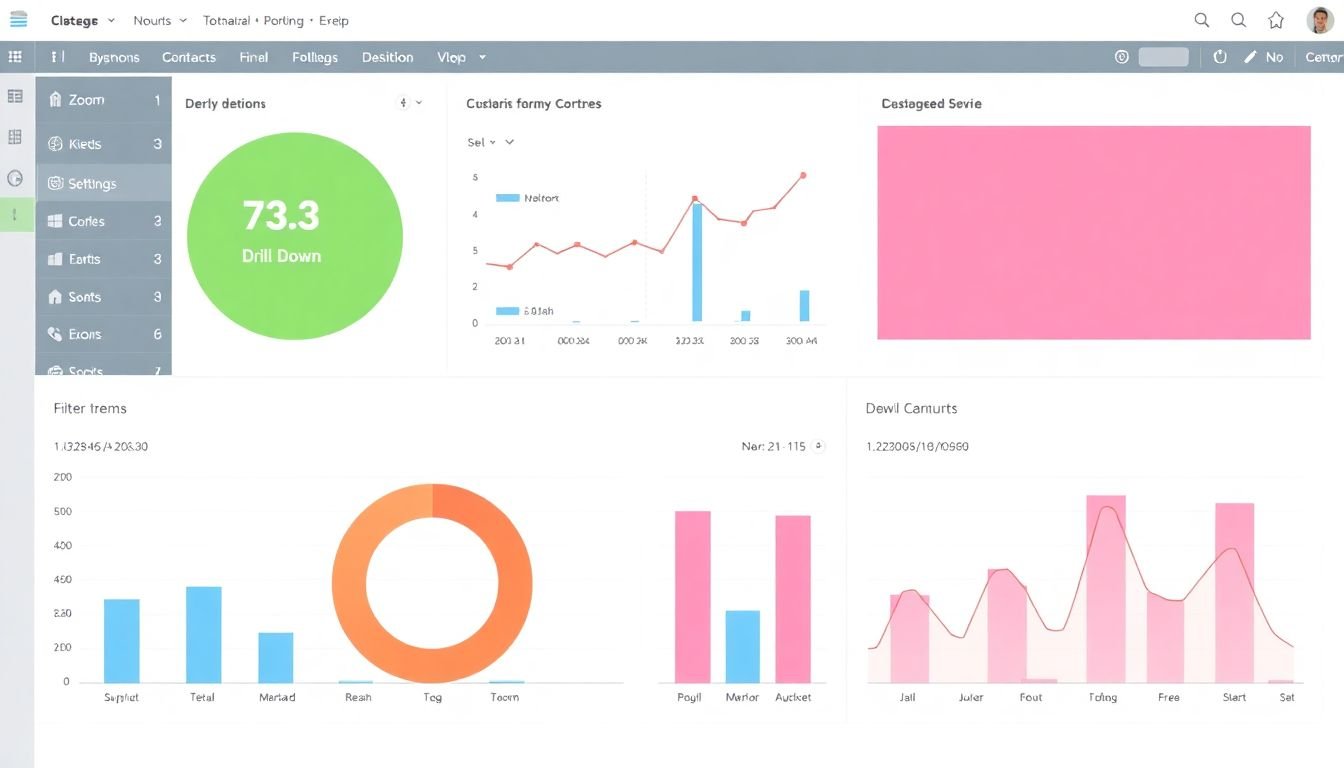Image resolution: width=1344 pixels, height=768 pixels.
Task: Click the Sarphat bar label
Action: point(121,697)
